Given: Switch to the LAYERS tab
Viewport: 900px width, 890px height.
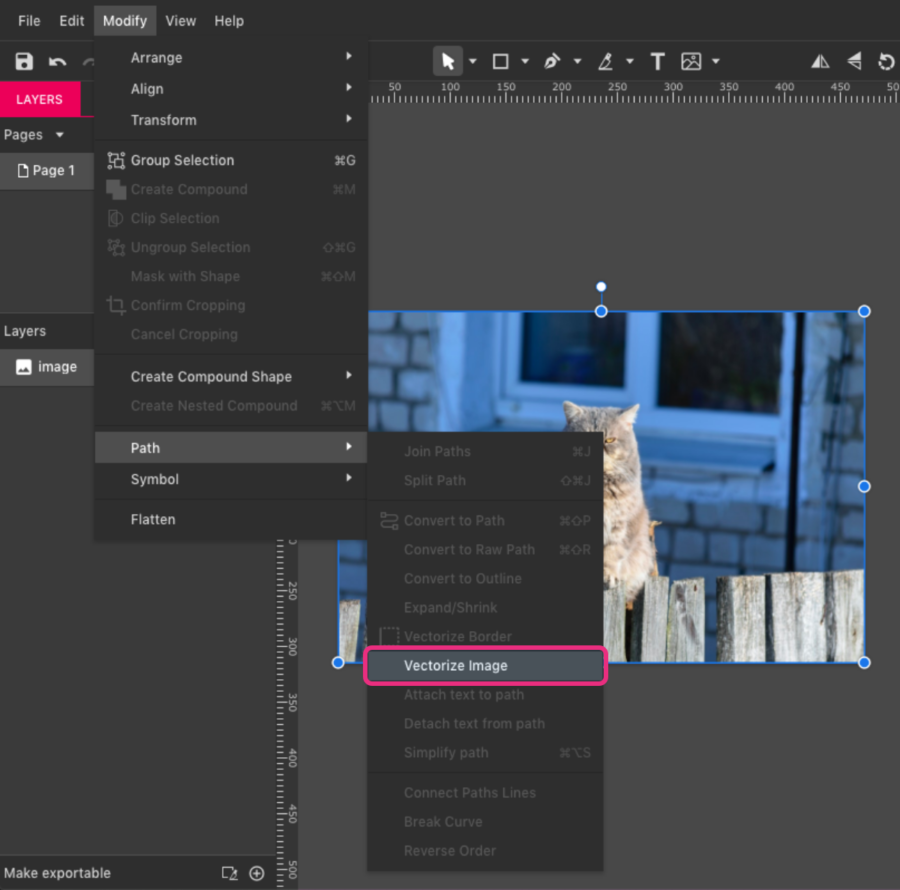Looking at the screenshot, I should tap(40, 99).
